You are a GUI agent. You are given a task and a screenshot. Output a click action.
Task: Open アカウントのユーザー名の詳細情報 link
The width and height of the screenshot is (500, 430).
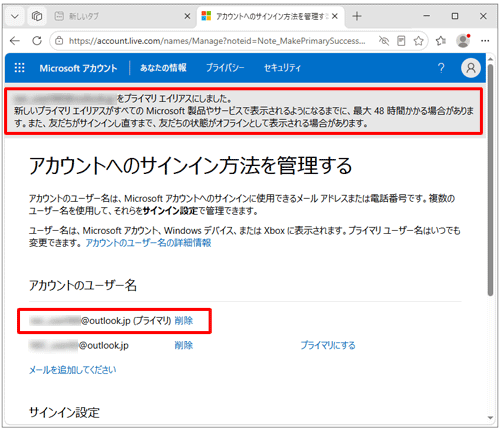click(x=148, y=243)
